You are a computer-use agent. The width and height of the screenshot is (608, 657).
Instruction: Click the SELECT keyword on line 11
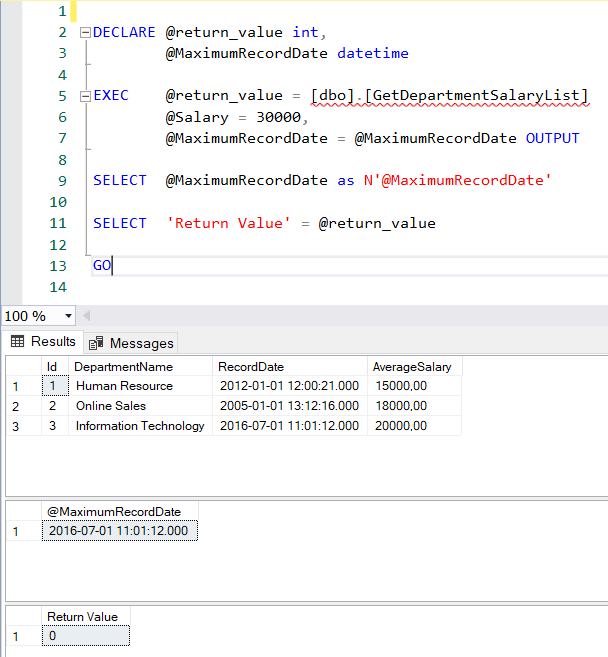point(120,223)
